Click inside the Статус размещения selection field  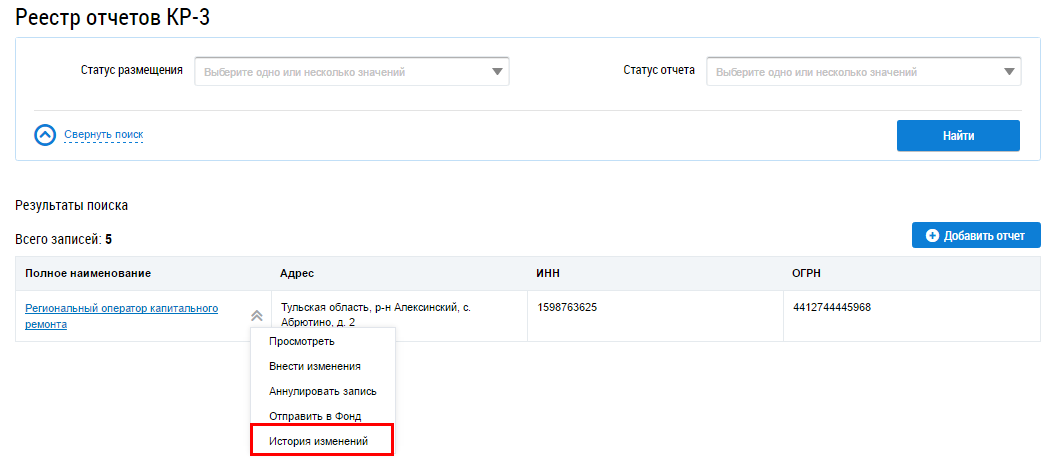340,72
